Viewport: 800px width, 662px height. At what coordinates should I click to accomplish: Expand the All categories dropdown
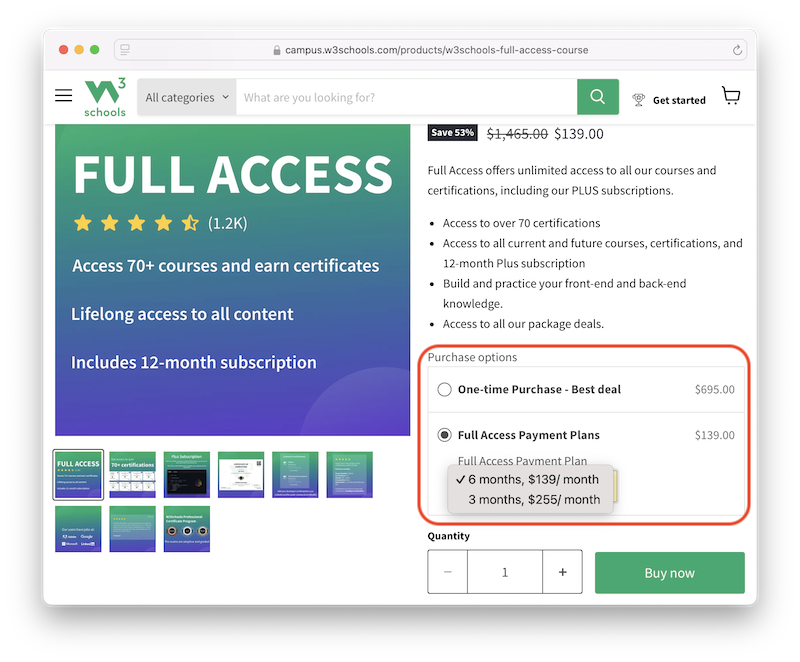click(187, 97)
